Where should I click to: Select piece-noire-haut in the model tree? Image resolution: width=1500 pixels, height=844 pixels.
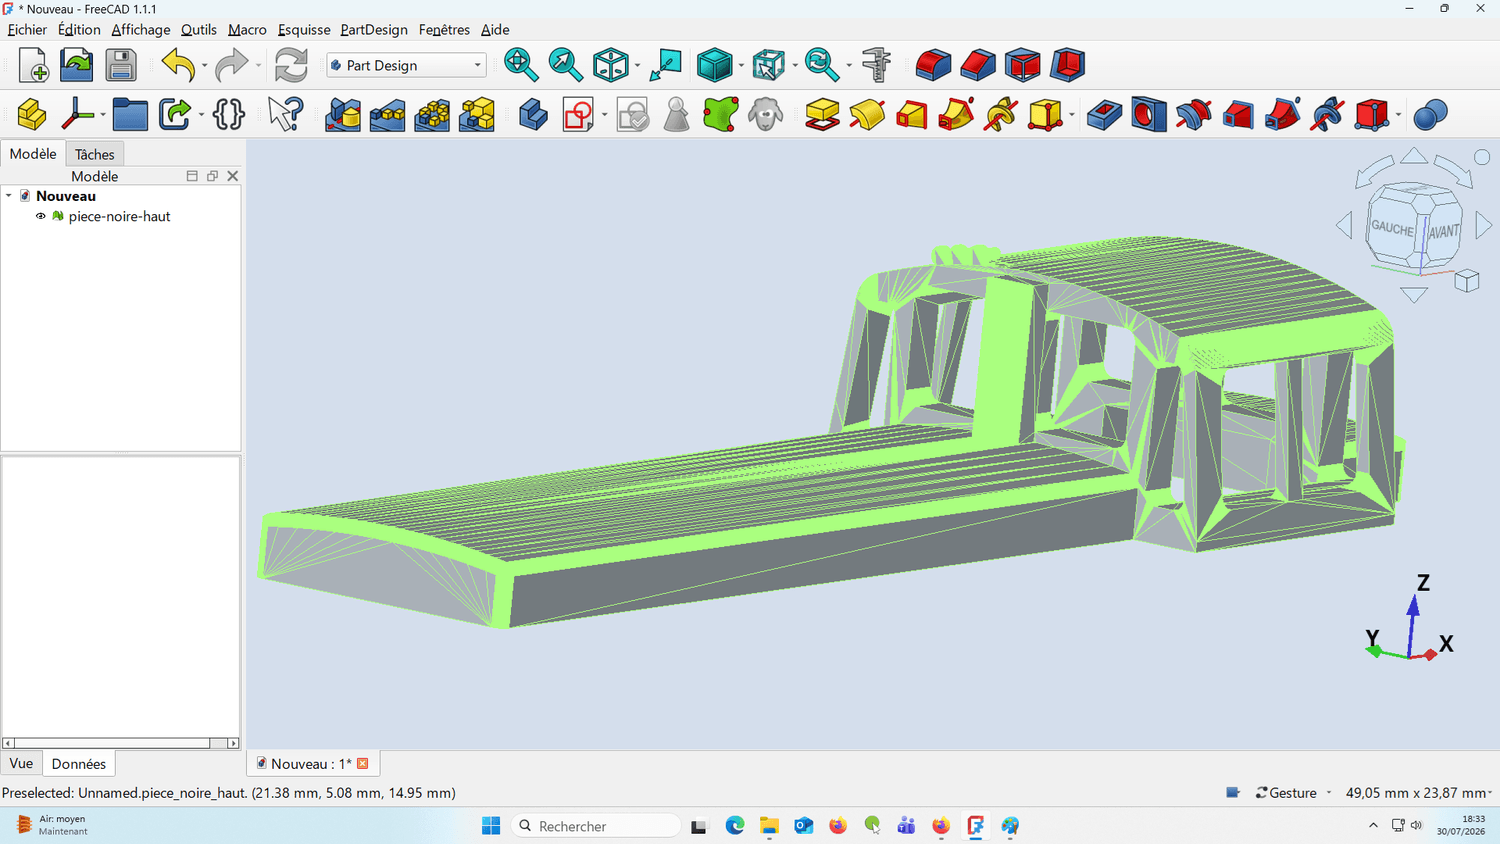(120, 216)
